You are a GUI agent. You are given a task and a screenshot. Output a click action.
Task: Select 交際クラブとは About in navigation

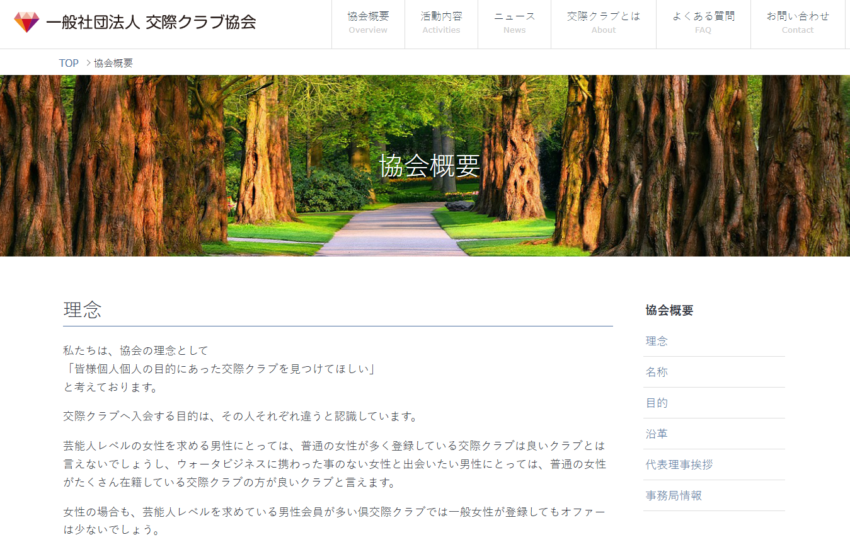click(x=603, y=22)
